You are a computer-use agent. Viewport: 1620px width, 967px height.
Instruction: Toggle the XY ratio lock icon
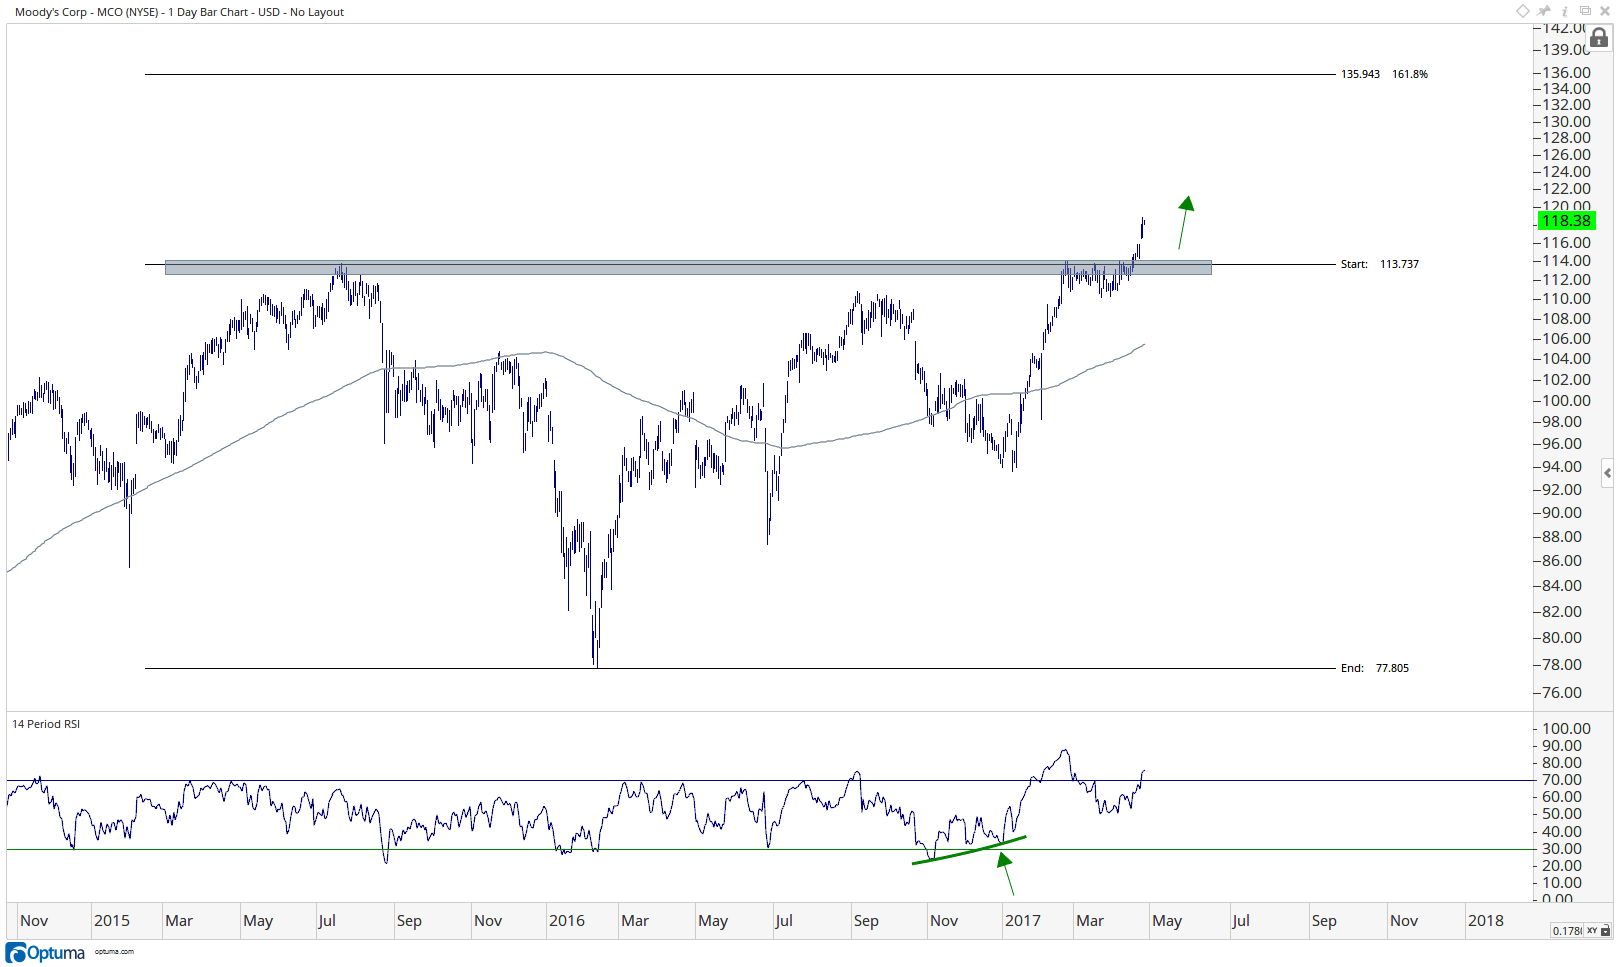tap(1606, 931)
